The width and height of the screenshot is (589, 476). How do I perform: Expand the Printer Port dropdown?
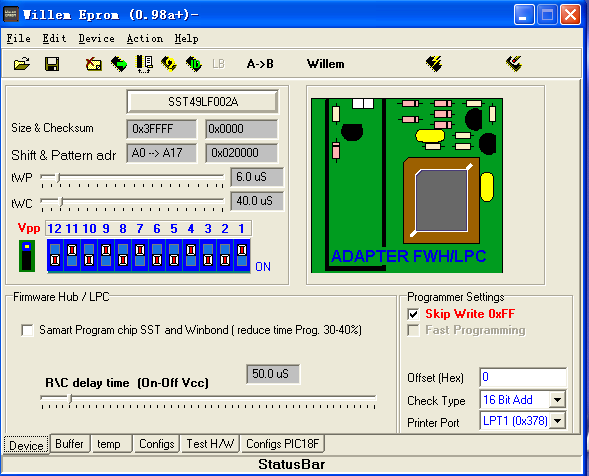point(557,421)
